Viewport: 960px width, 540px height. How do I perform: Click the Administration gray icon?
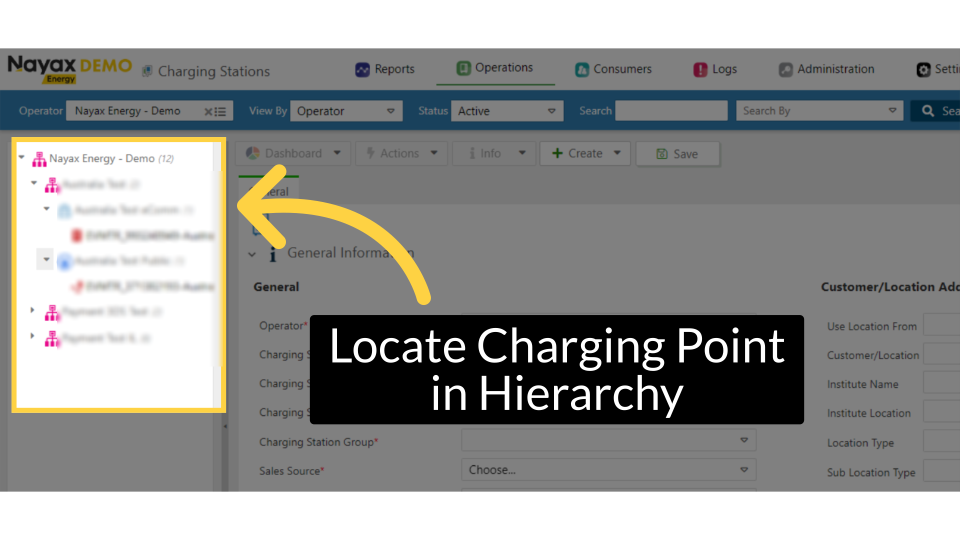[786, 70]
